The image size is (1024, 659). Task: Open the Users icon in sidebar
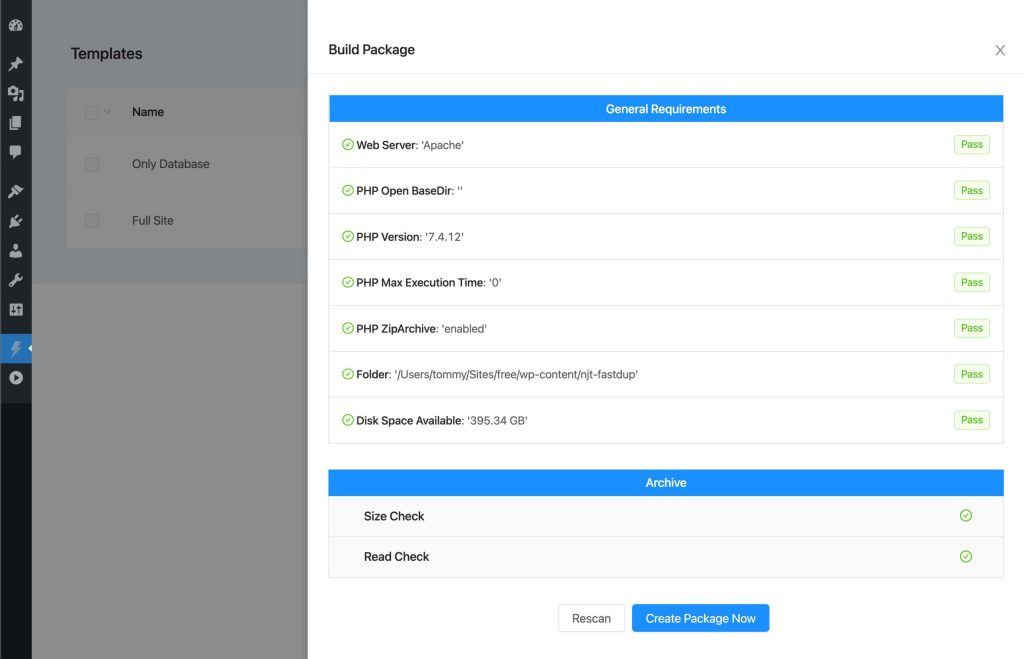pos(15,250)
